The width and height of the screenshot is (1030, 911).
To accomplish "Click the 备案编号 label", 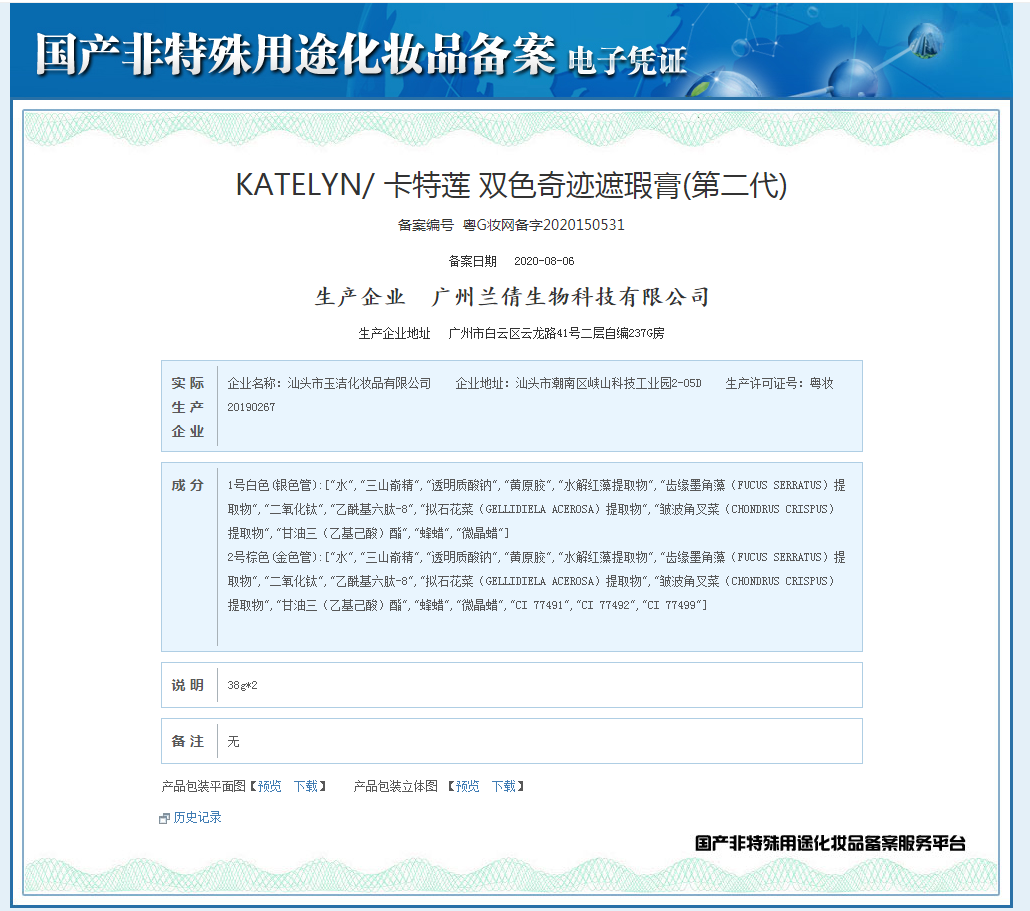I will pyautogui.click(x=426, y=225).
